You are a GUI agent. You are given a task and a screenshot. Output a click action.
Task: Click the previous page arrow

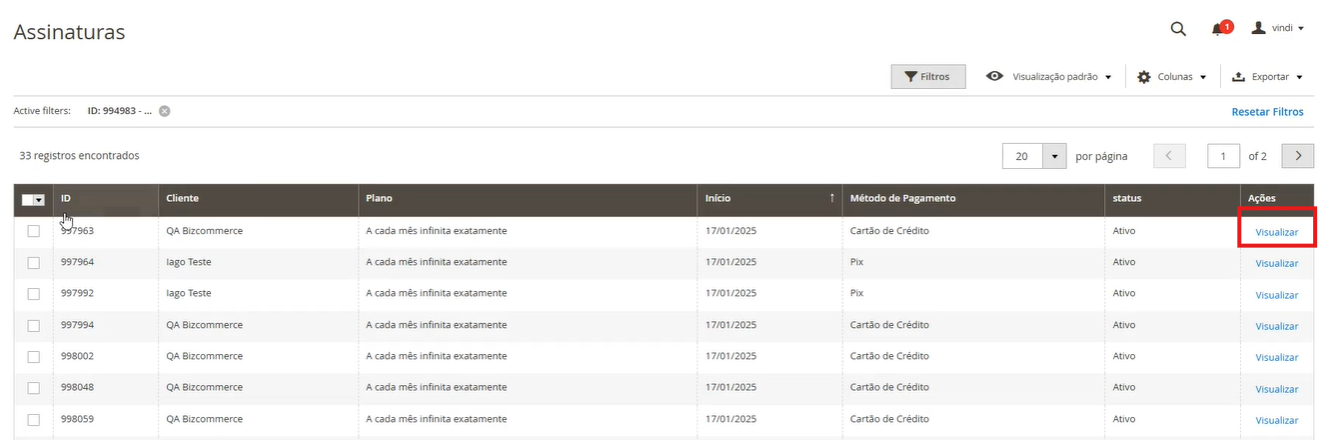tap(1169, 156)
